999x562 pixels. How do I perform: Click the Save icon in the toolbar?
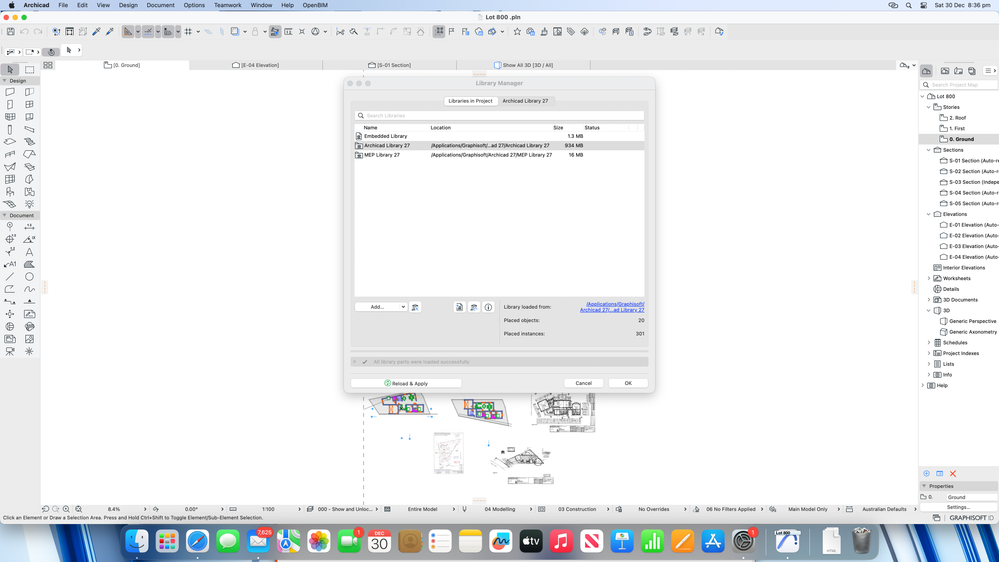11,31
